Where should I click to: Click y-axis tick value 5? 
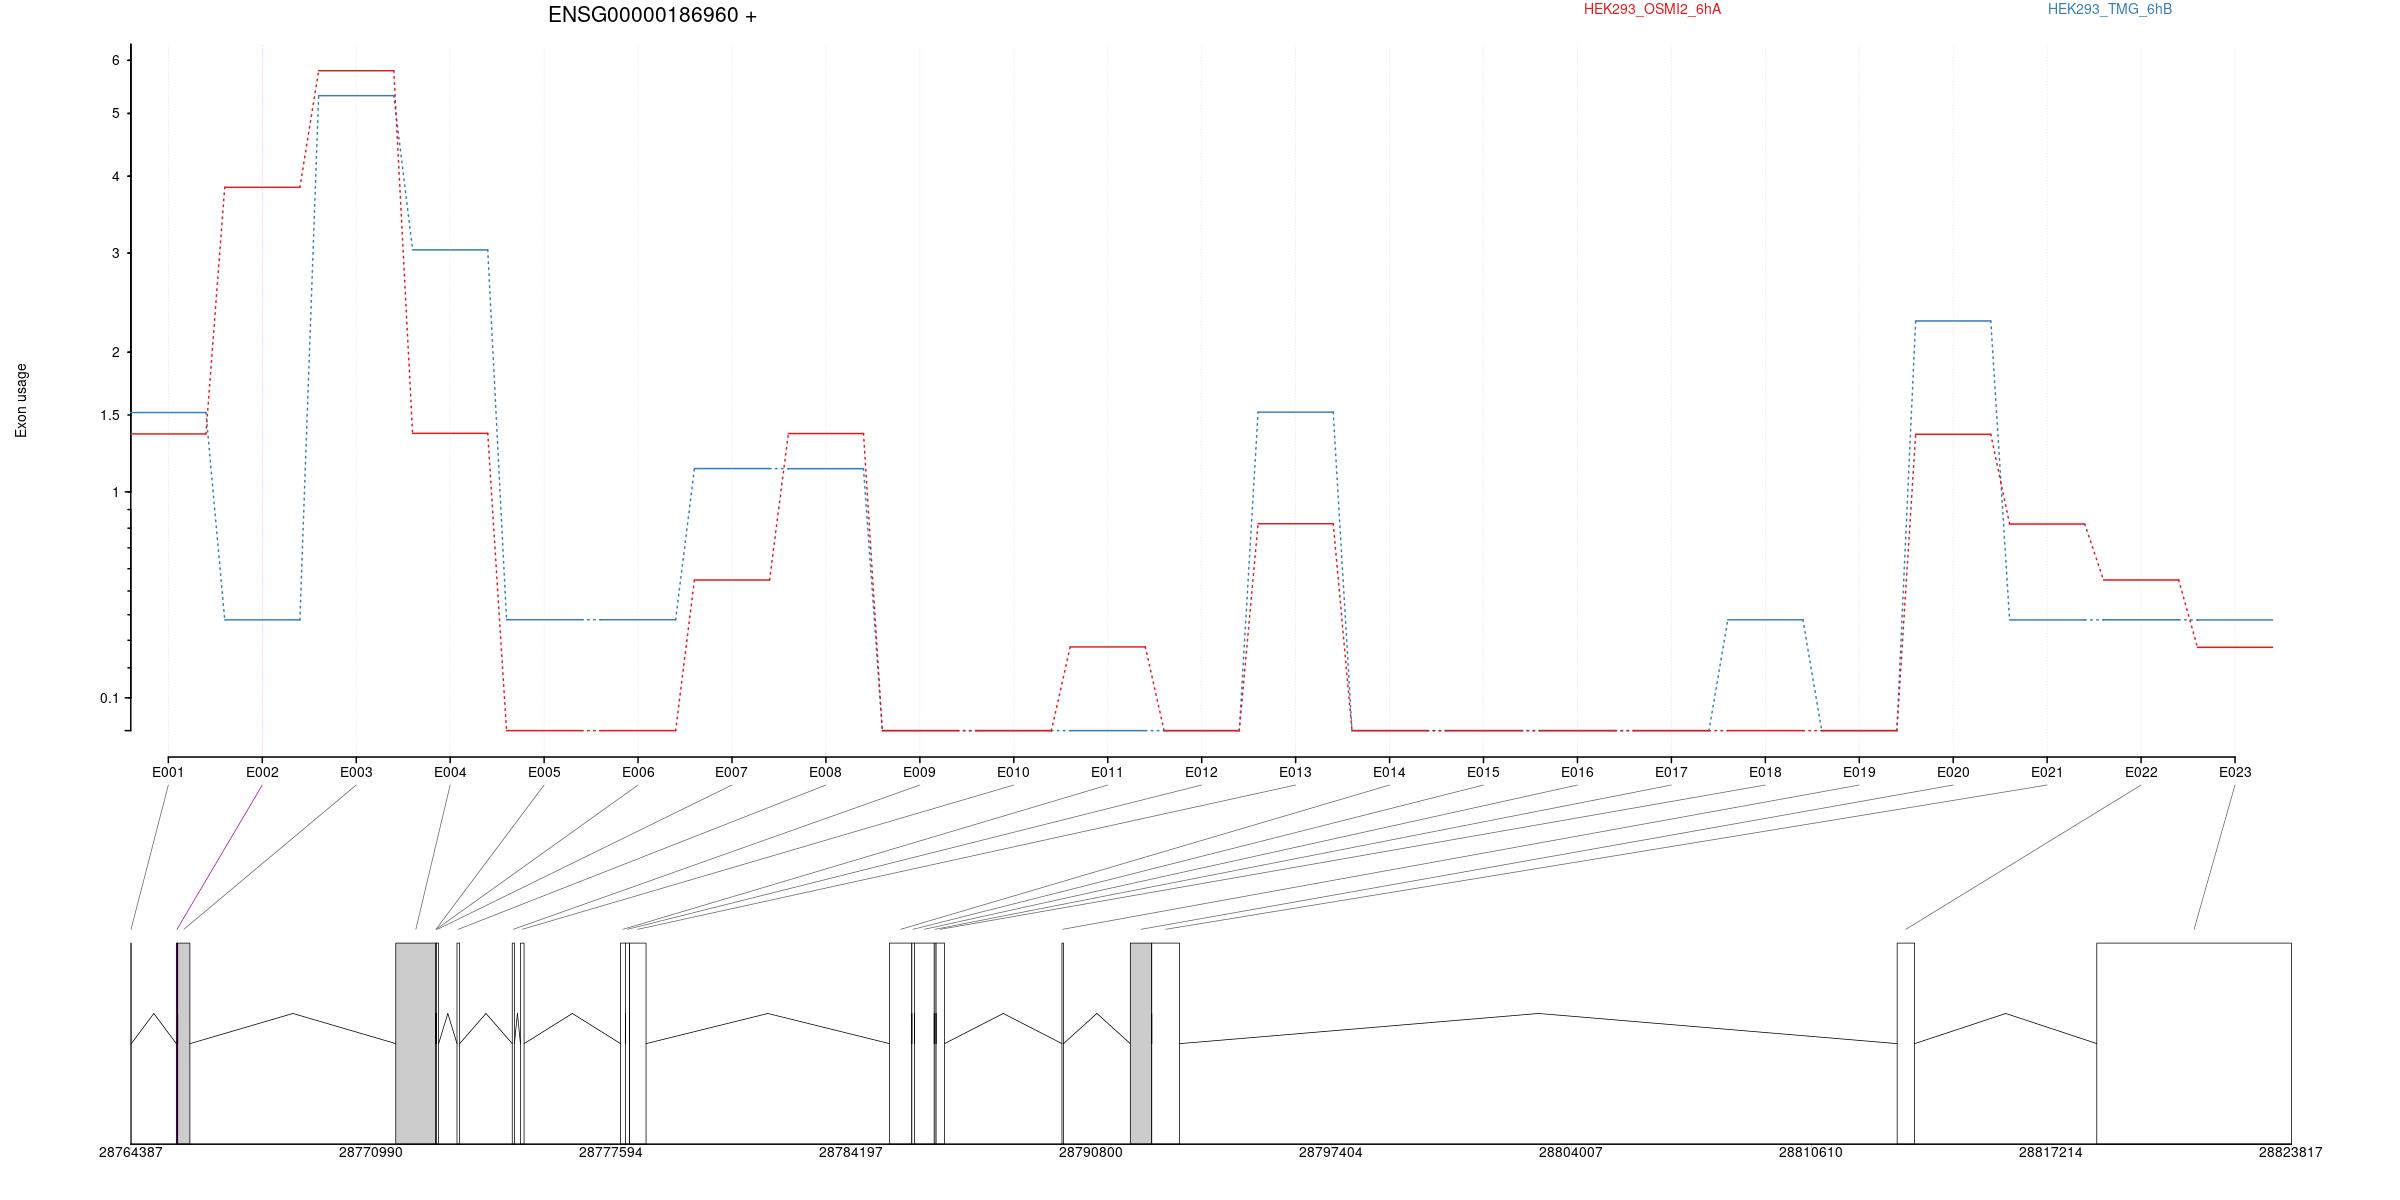click(116, 113)
